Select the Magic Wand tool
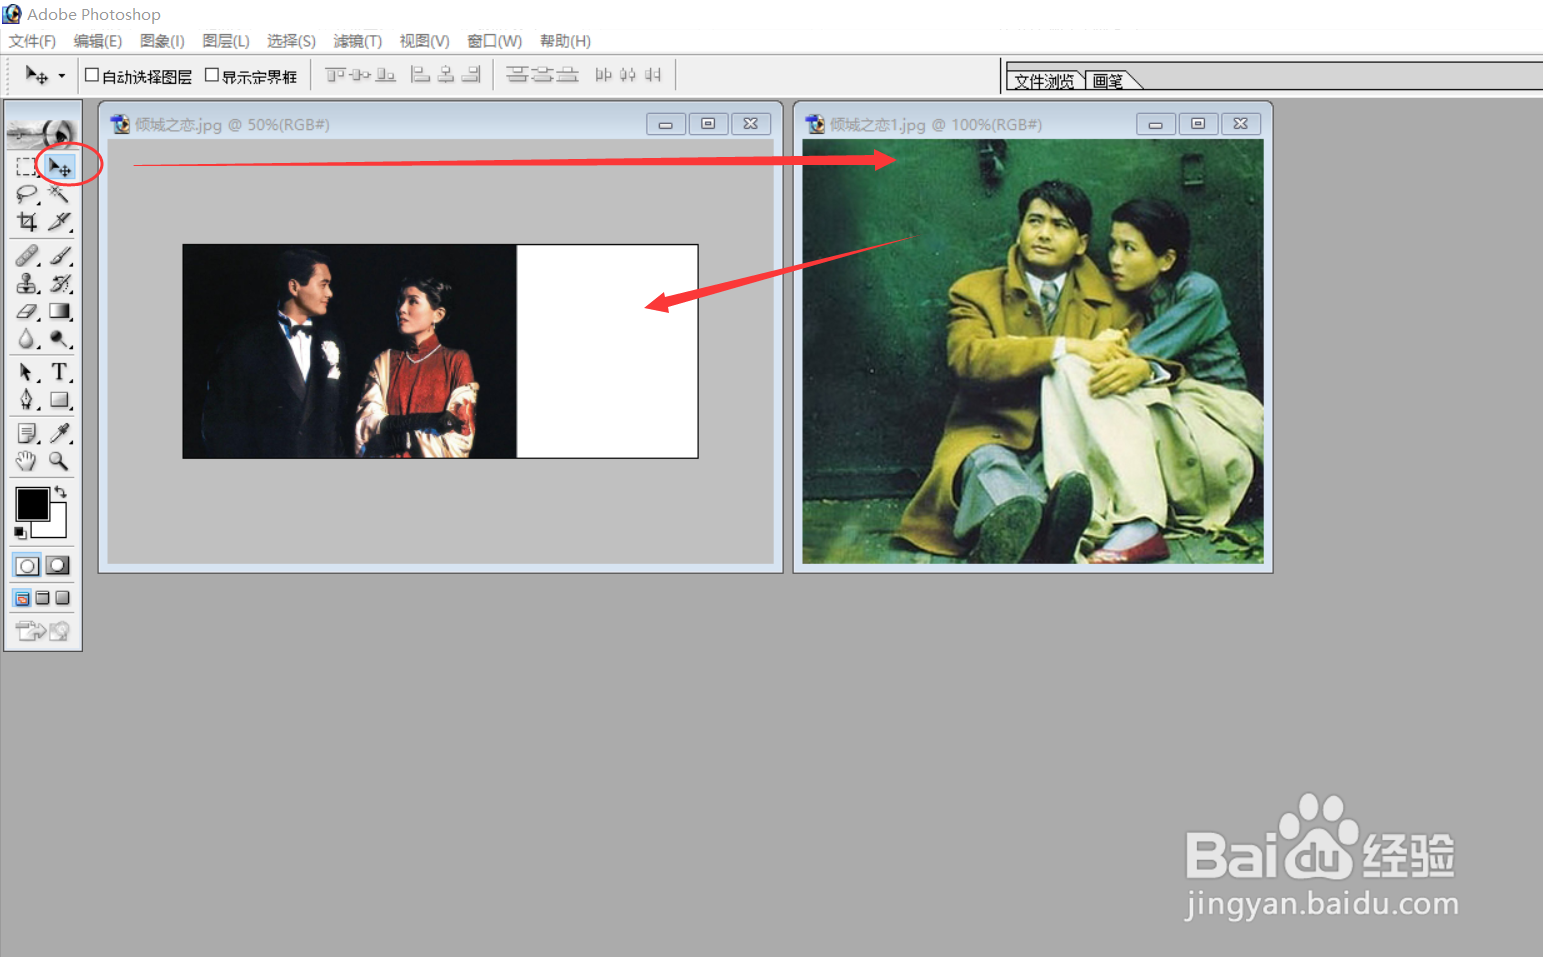 [x=60, y=194]
